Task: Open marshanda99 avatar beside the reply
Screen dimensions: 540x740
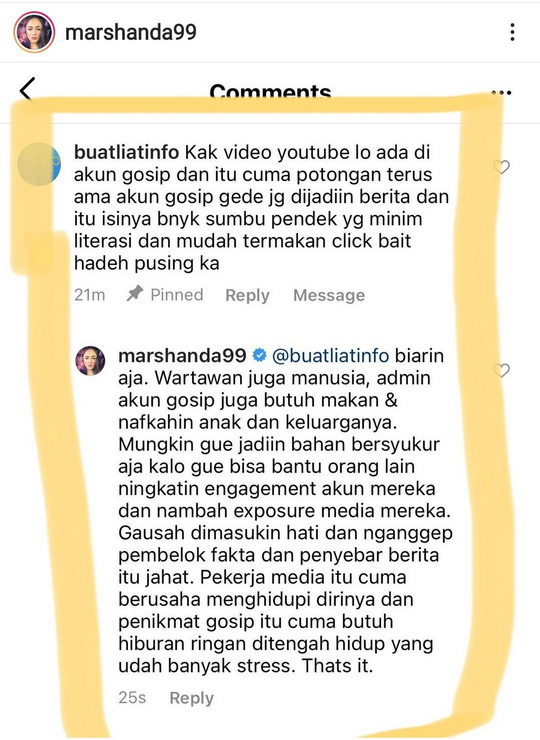Action: (90, 361)
